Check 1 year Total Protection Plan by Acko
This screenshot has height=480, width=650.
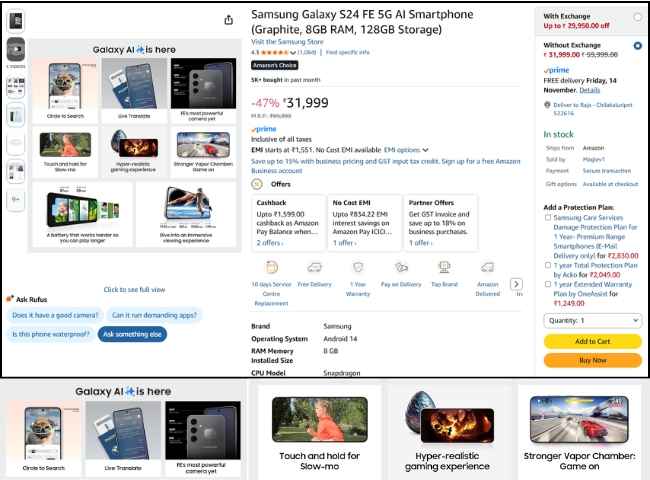coord(548,265)
